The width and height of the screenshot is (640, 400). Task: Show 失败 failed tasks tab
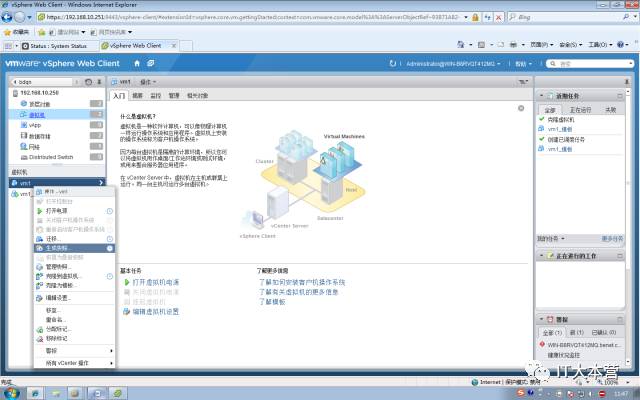point(611,110)
